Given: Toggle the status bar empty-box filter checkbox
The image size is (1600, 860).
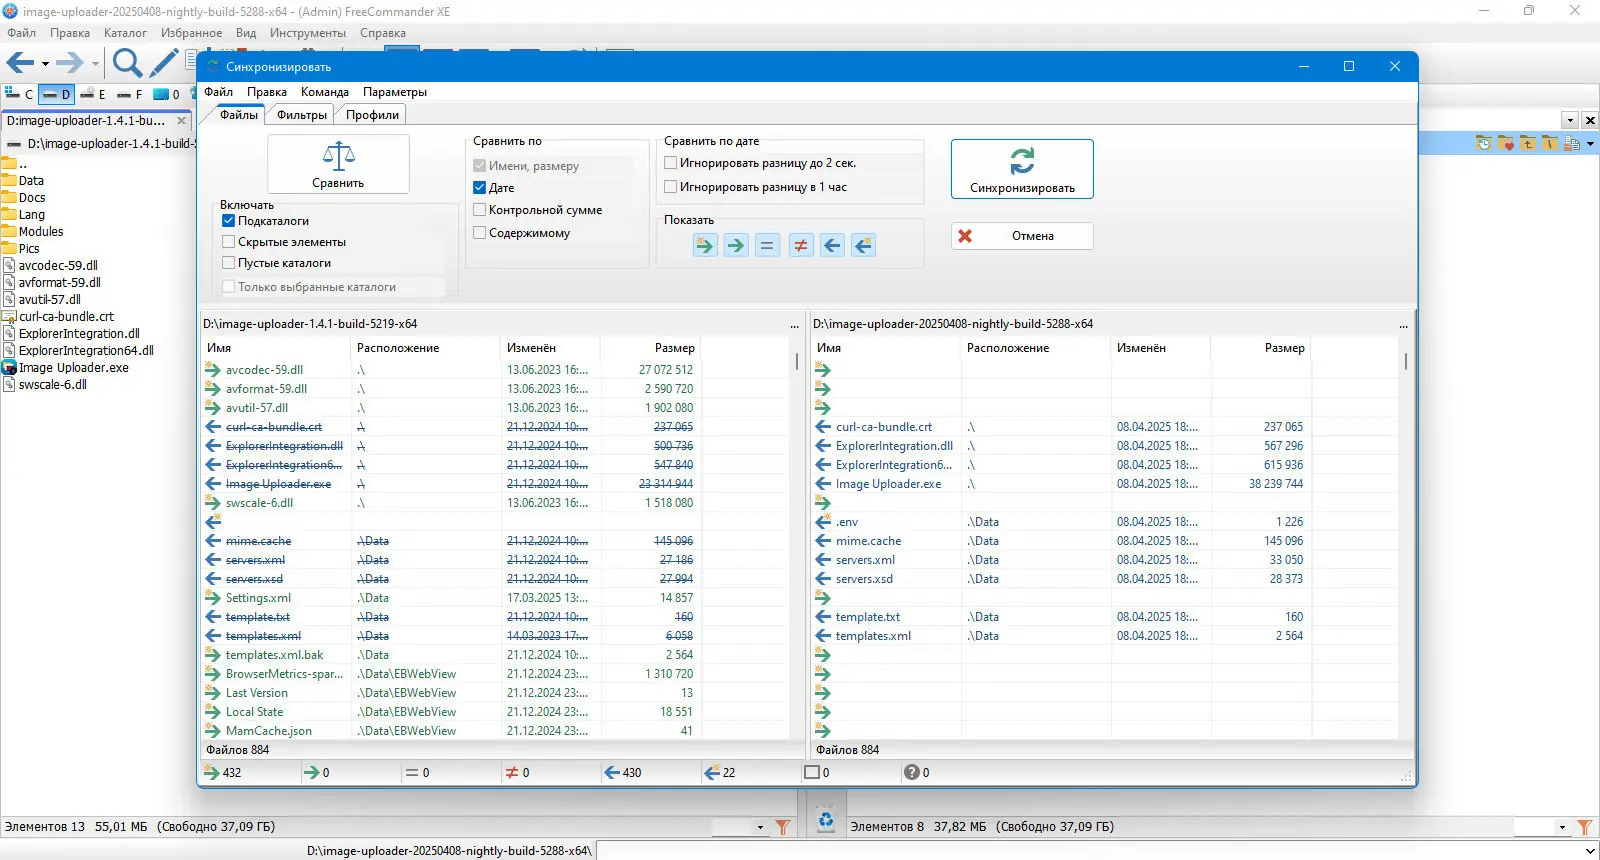Looking at the screenshot, I should point(812,773).
